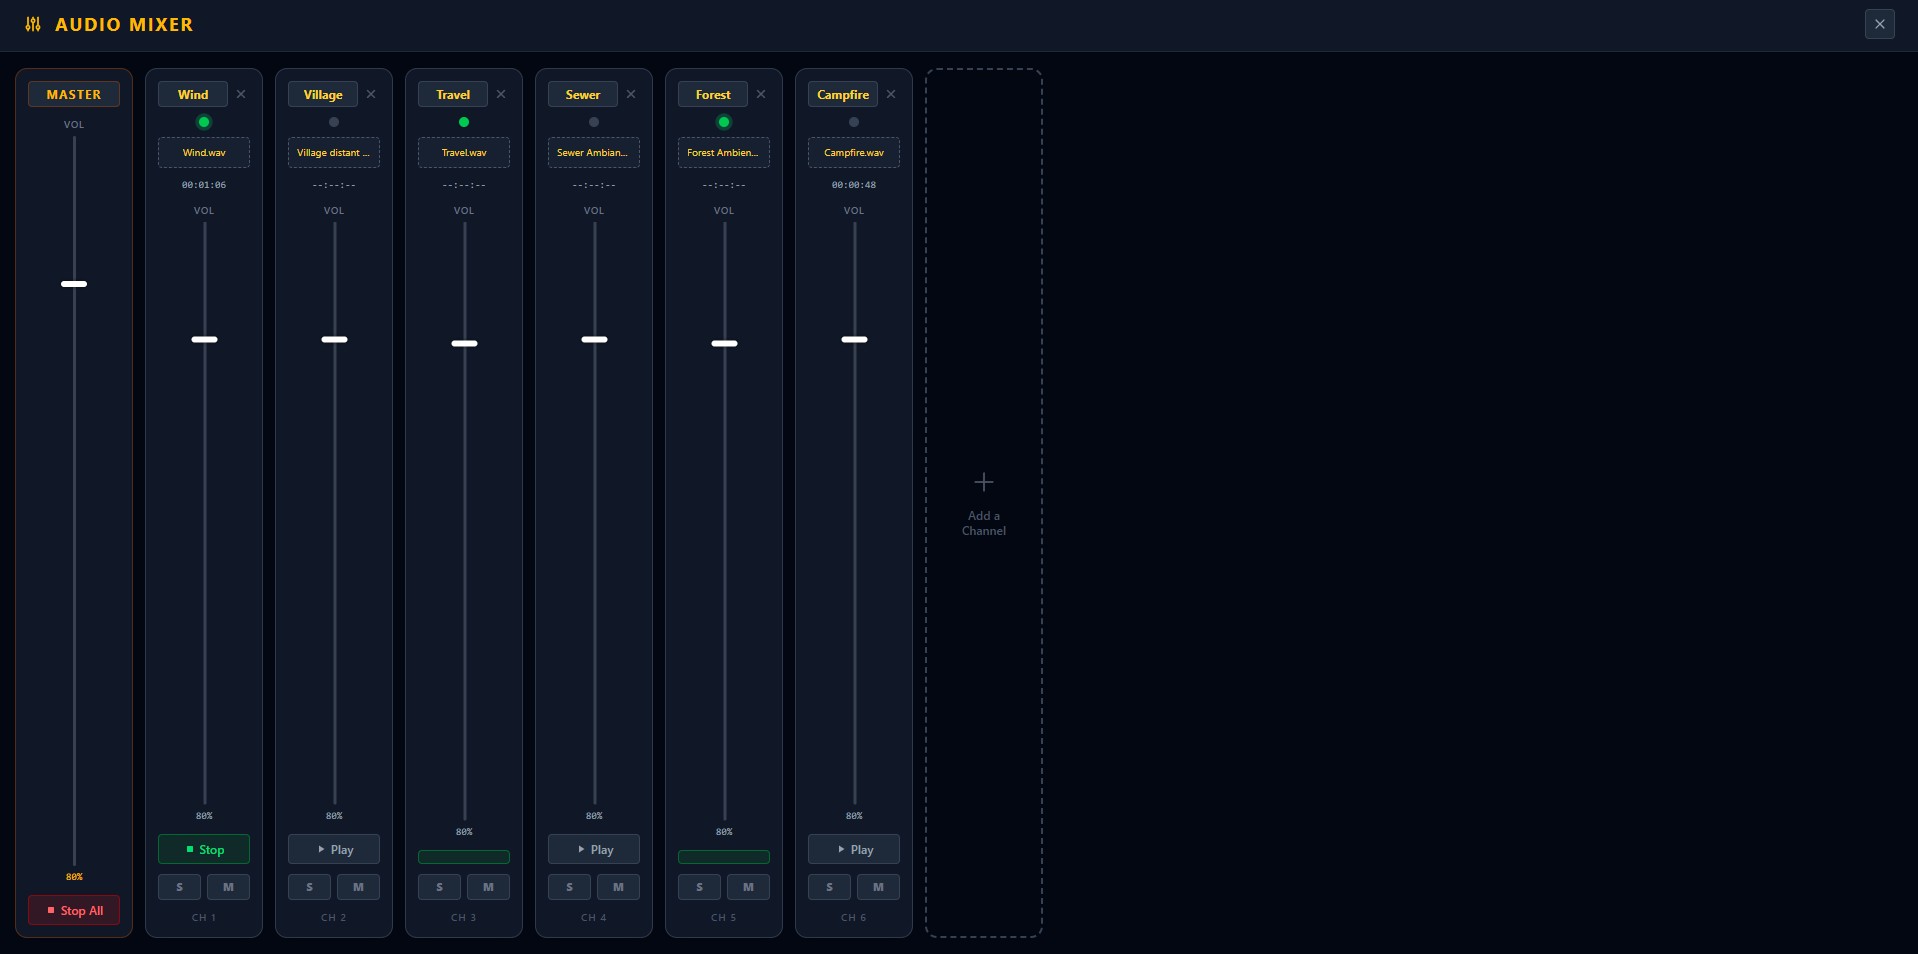Remove the Wind channel with its X icon
The height and width of the screenshot is (954, 1918).
[241, 94]
